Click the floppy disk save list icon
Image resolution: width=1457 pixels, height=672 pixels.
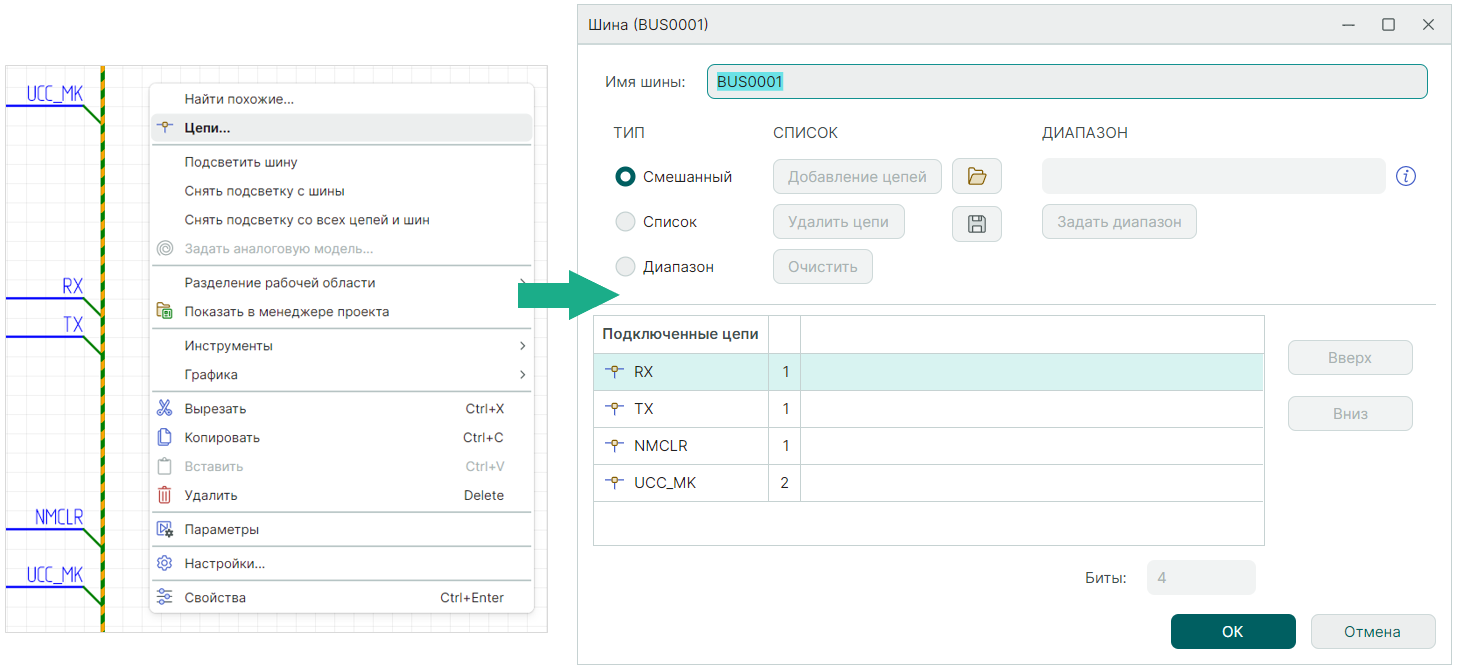click(976, 223)
